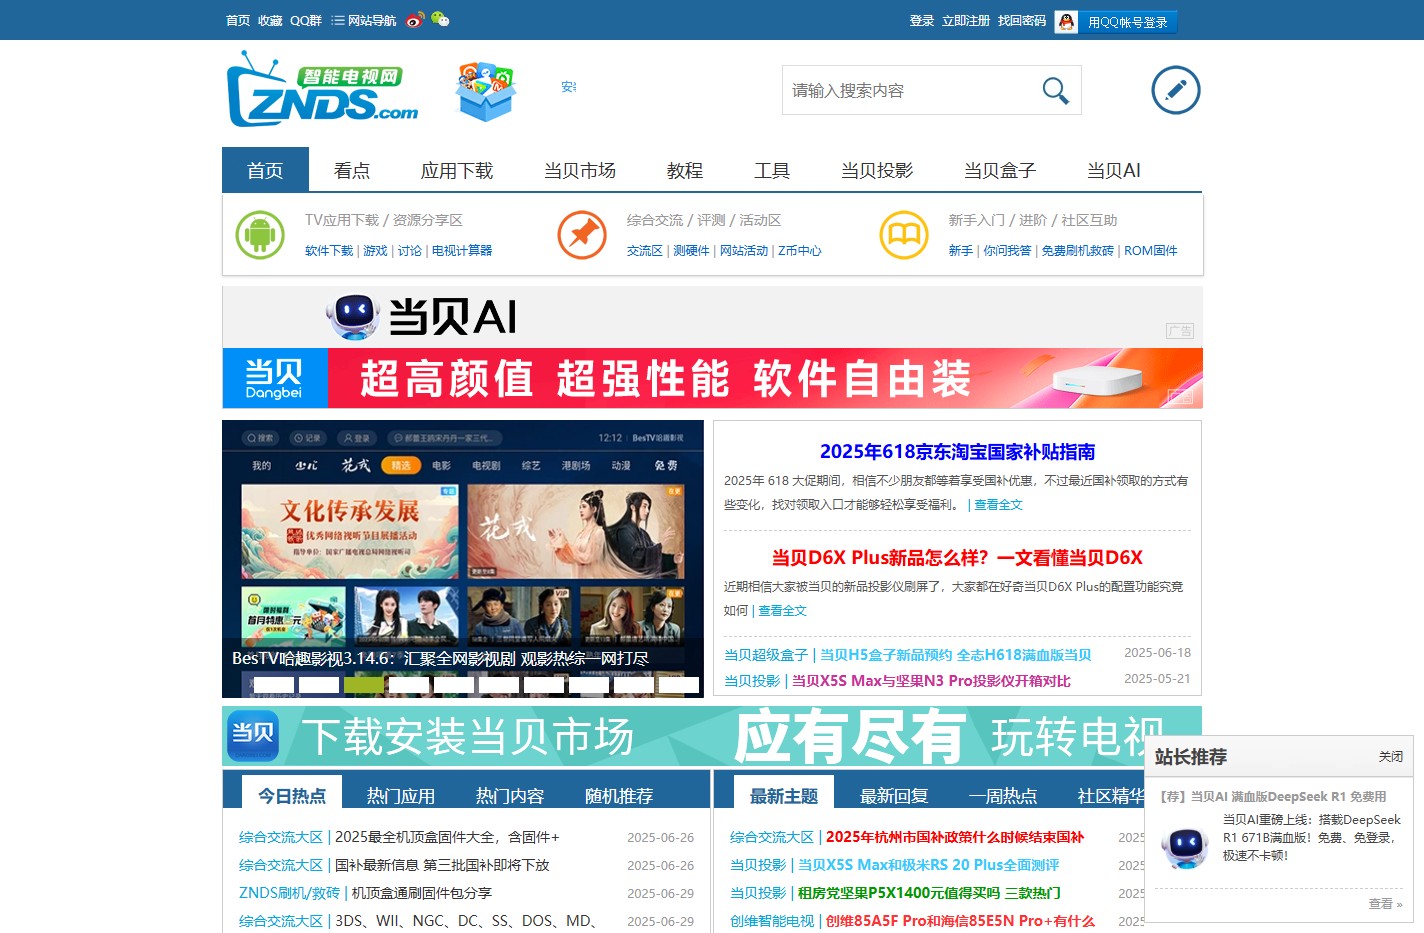Select the first white slideshow indicator

click(274, 685)
